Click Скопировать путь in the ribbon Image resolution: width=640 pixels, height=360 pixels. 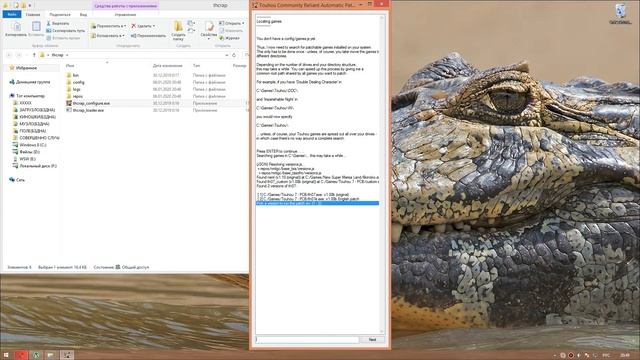[x=66, y=31]
